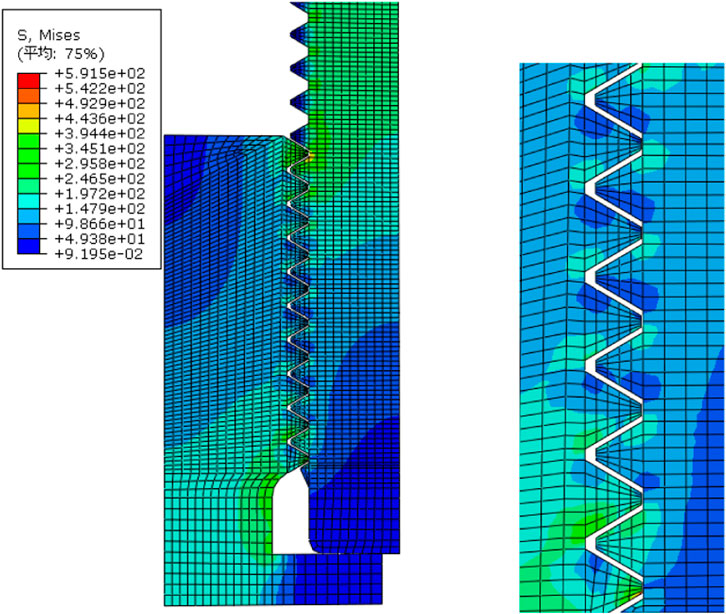Select the legend value +2.958e+02
The height and width of the screenshot is (614, 726).
[100, 163]
